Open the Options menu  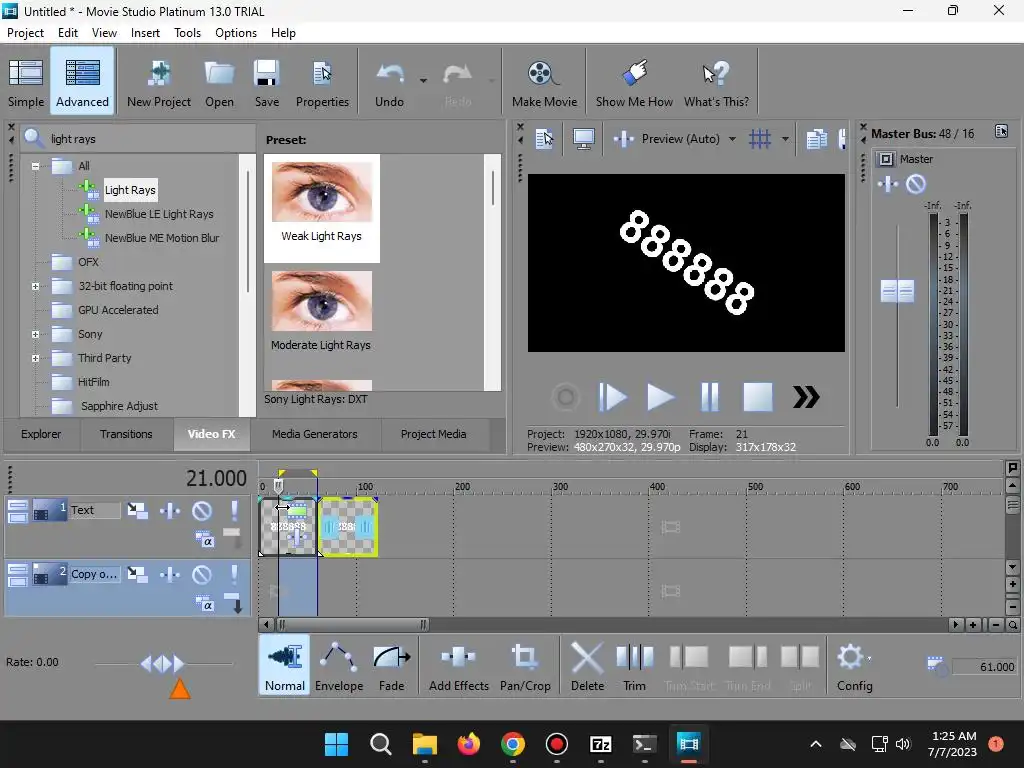point(236,33)
